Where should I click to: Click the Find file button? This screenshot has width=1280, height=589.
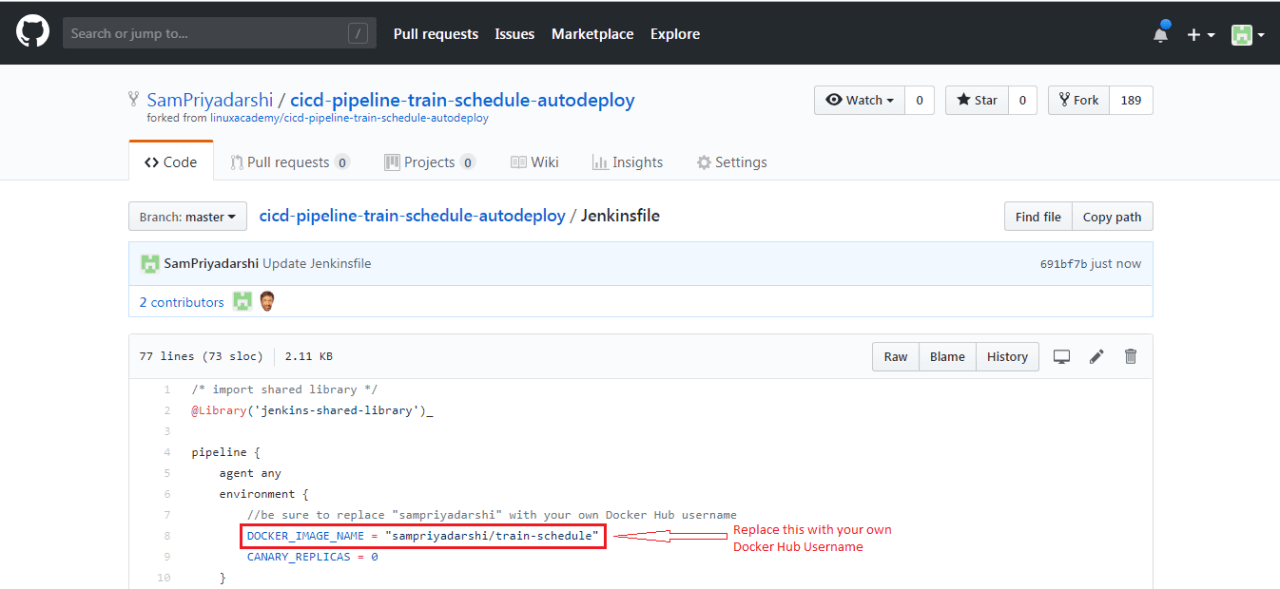click(x=1038, y=217)
